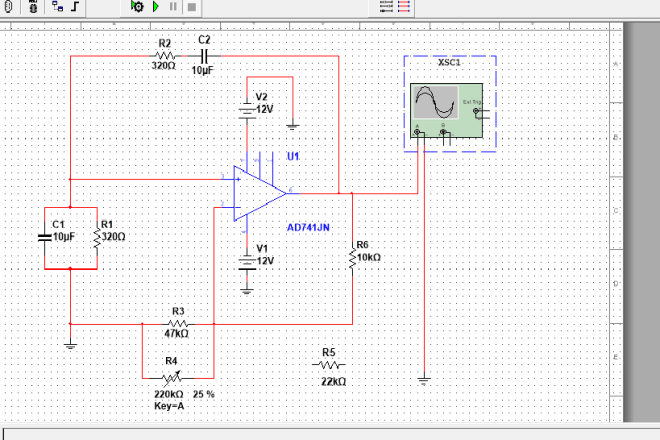Image resolution: width=660 pixels, height=440 pixels.
Task: Click the step-shaped bus toolbar icon
Action: click(75, 6)
